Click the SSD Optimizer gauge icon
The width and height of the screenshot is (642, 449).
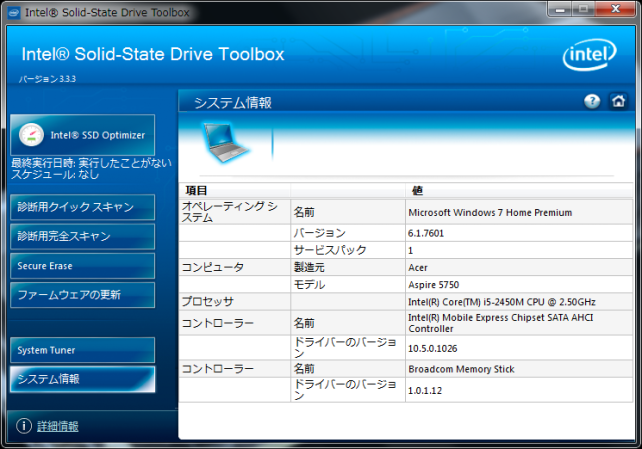click(32, 135)
